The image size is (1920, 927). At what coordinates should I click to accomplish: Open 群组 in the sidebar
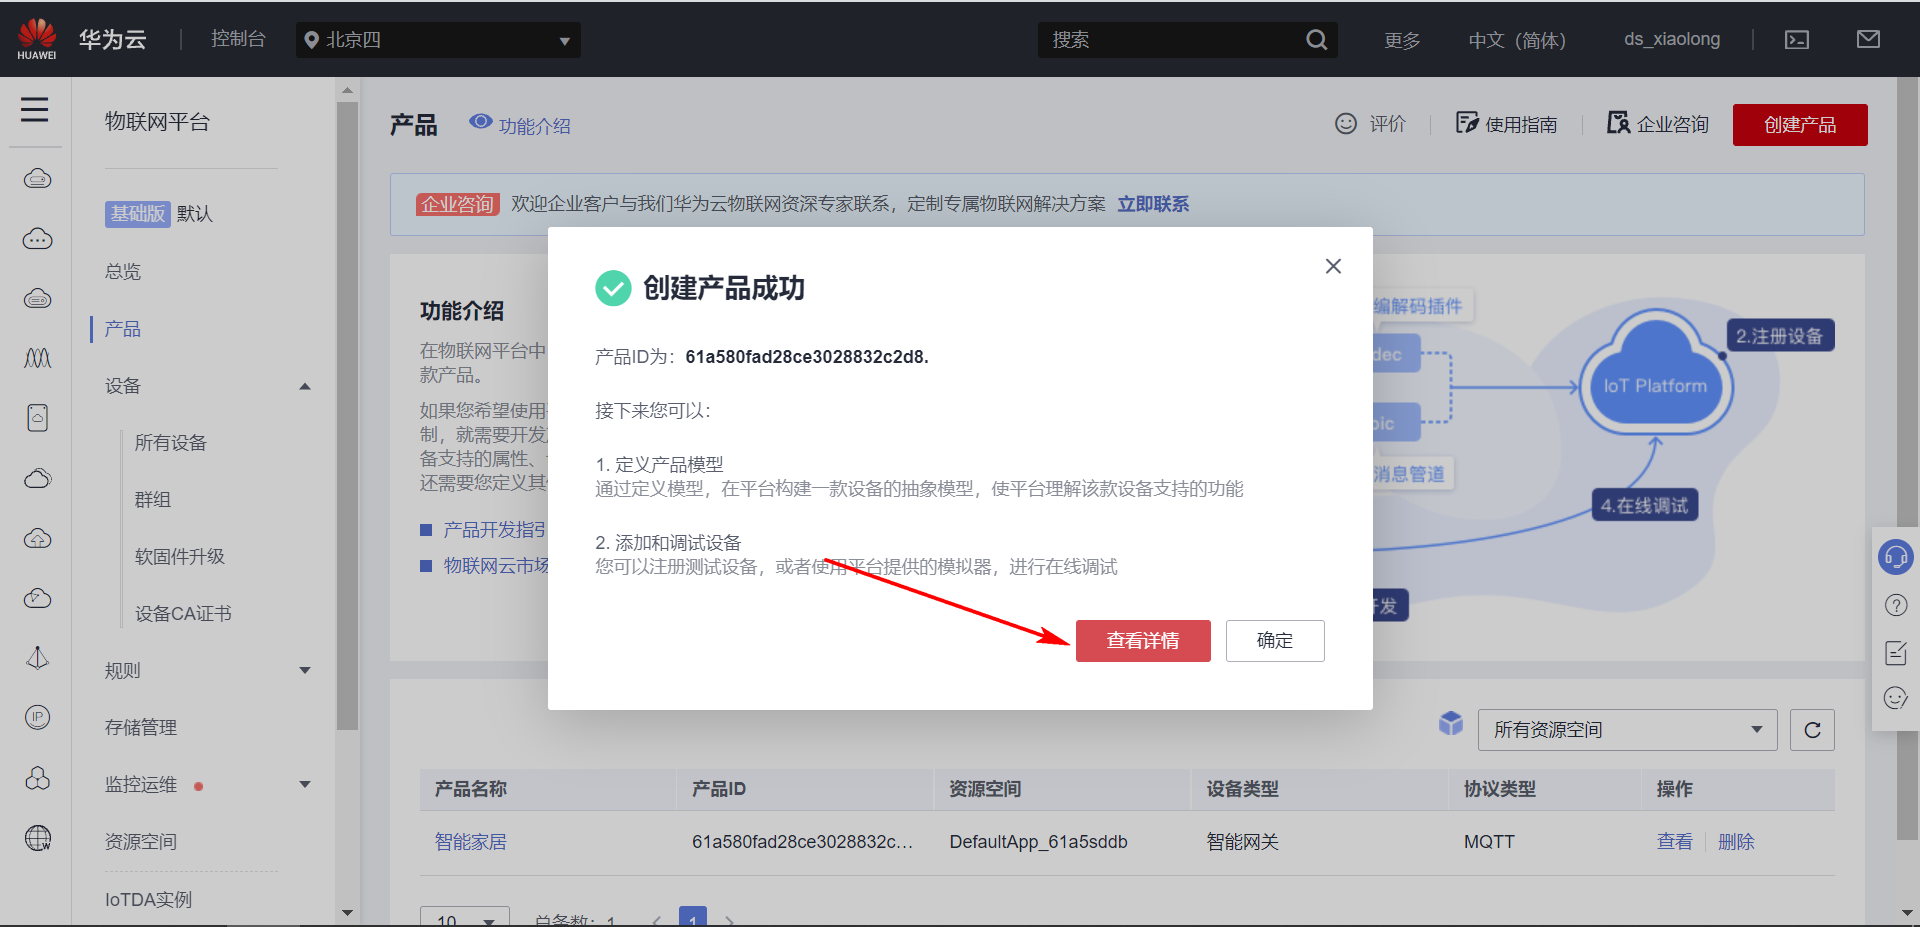pyautogui.click(x=153, y=500)
